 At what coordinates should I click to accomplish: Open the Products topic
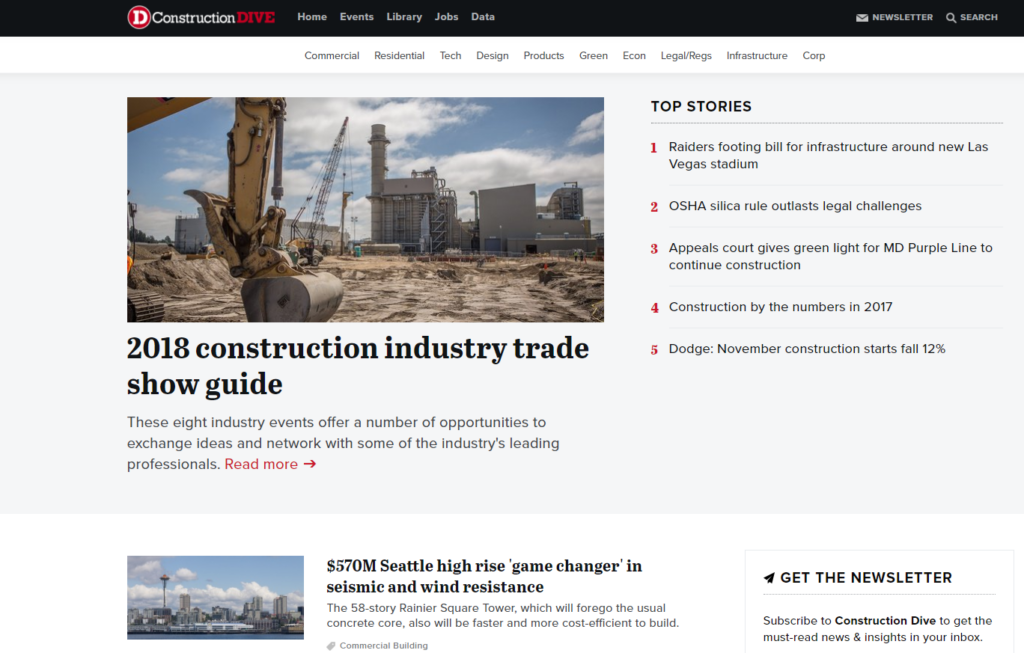[x=543, y=56]
